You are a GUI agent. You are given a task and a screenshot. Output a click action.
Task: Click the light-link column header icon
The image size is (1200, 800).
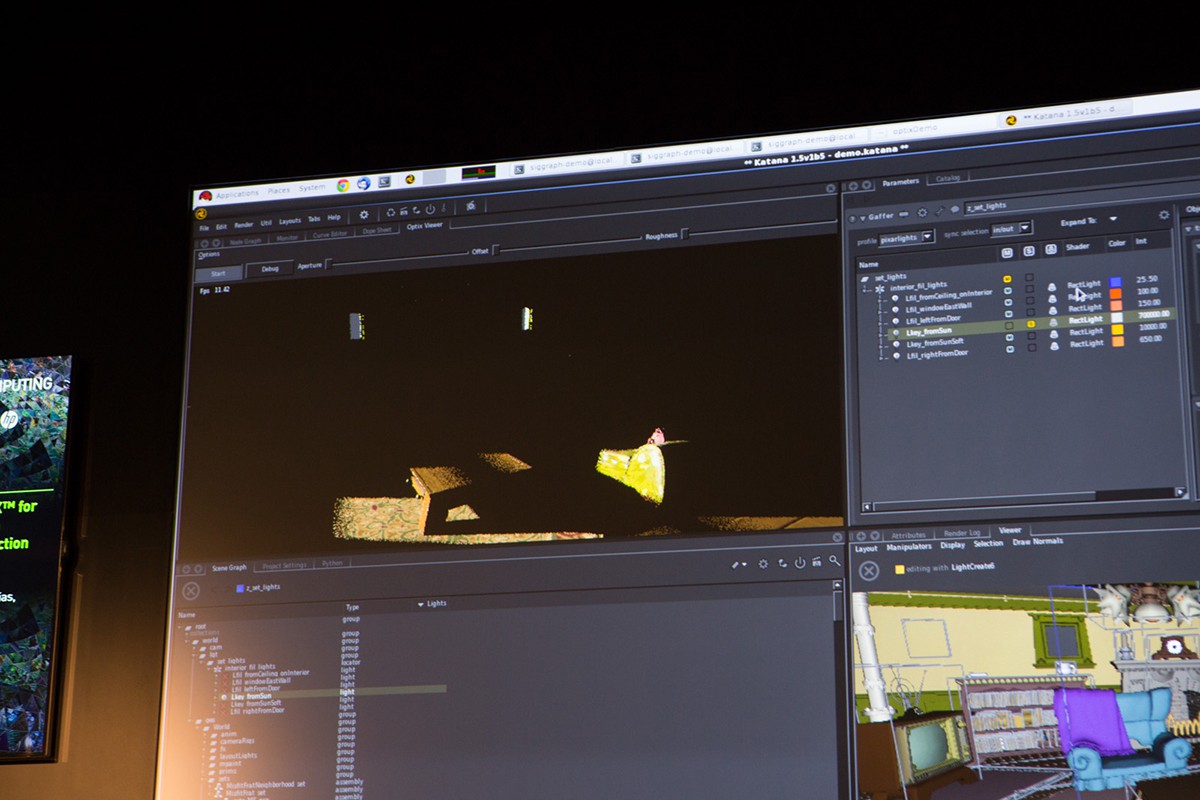[1051, 249]
